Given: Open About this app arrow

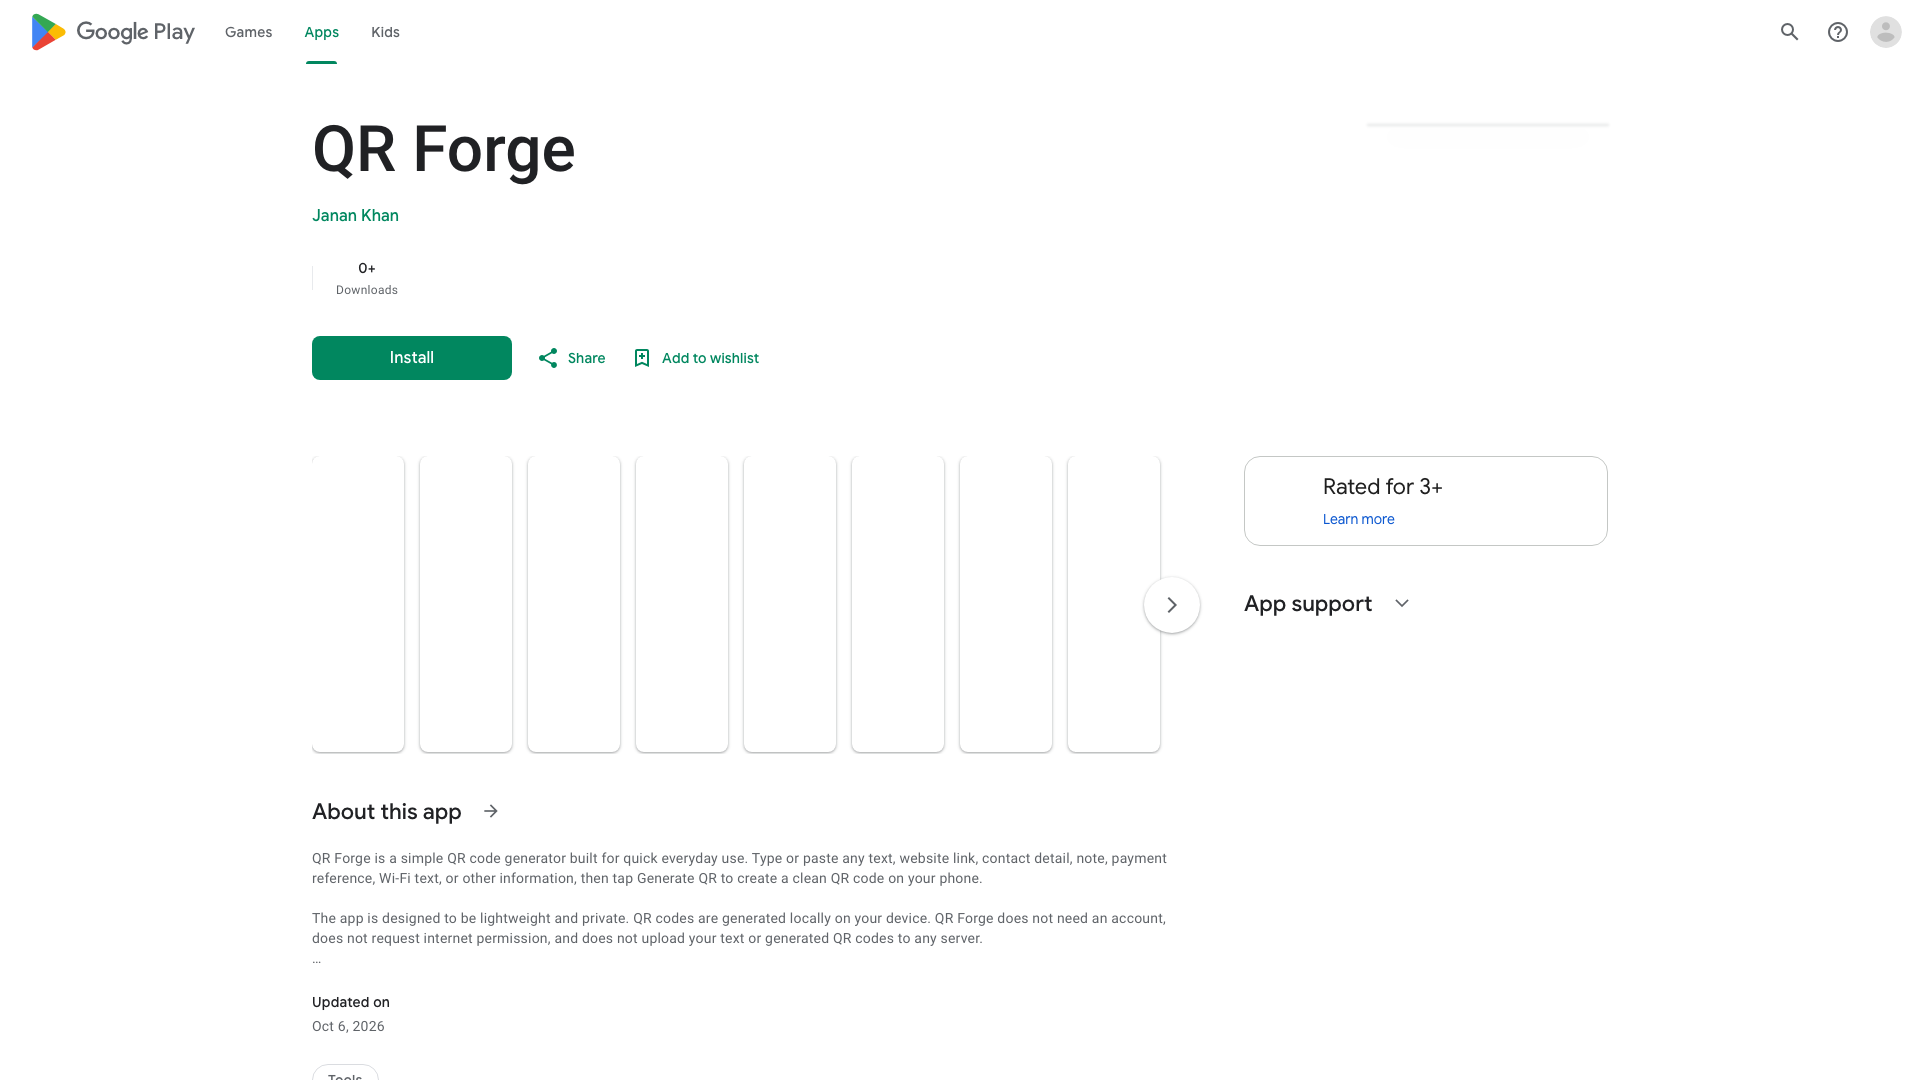Looking at the screenshot, I should 491,811.
